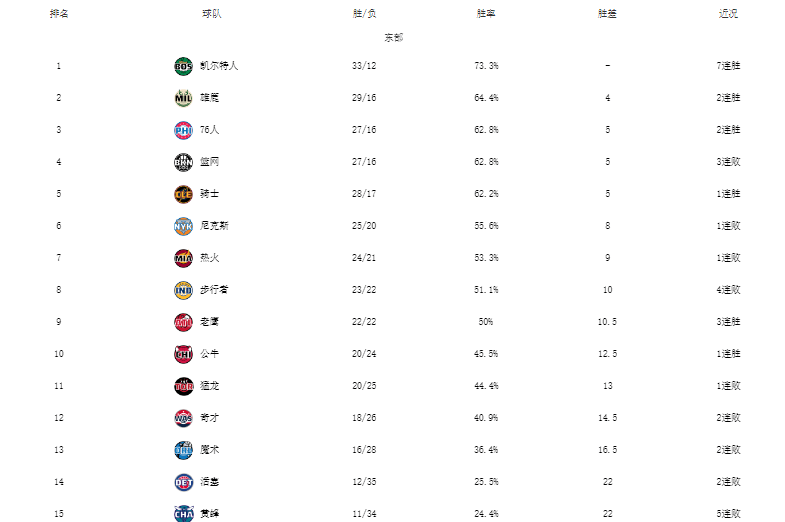Image resolution: width=785 pixels, height=522 pixels.
Task: Click the TOR 猛龙 team logo
Action: [x=183, y=386]
